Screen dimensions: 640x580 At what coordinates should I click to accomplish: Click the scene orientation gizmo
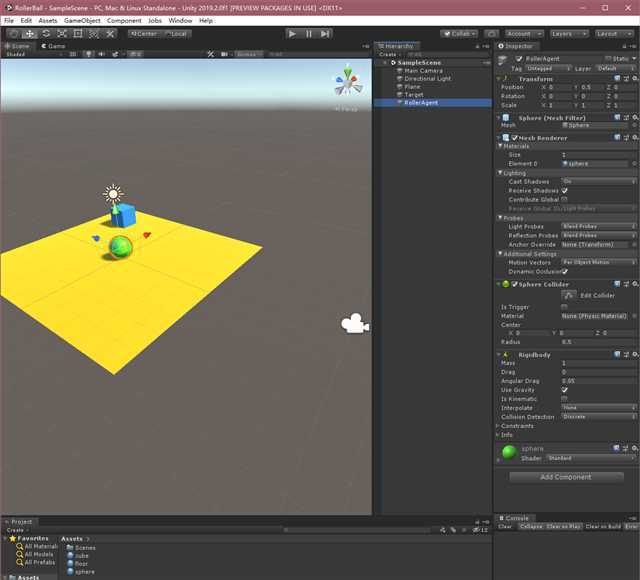pos(347,82)
